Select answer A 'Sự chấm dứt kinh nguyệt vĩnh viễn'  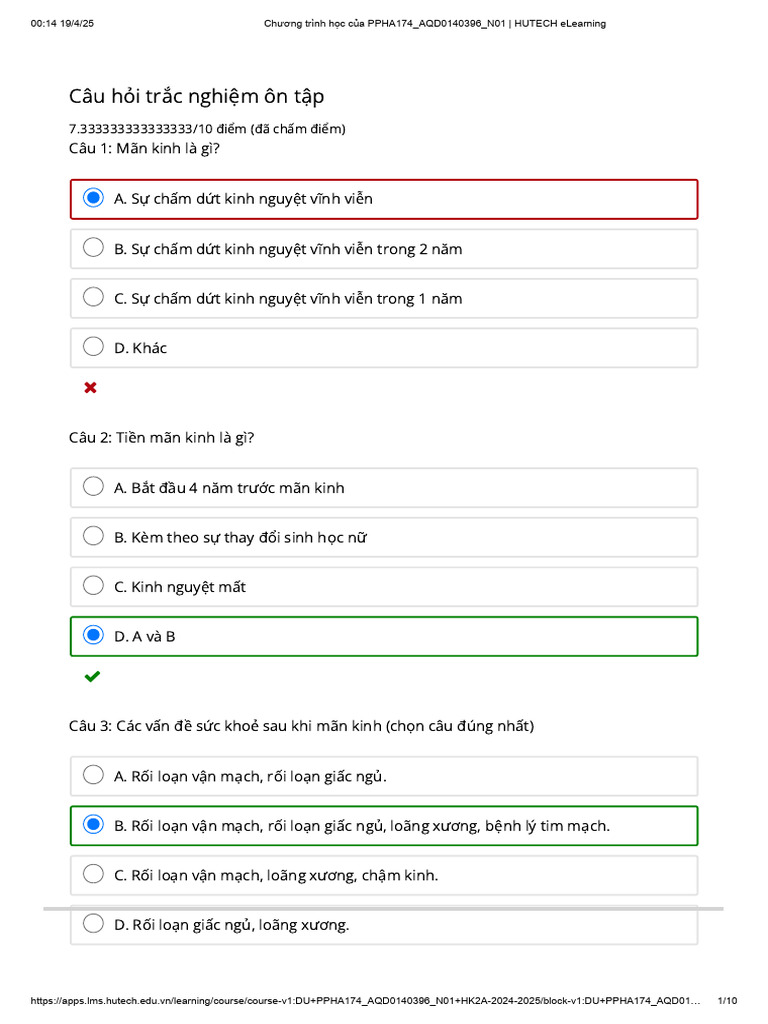pos(384,199)
